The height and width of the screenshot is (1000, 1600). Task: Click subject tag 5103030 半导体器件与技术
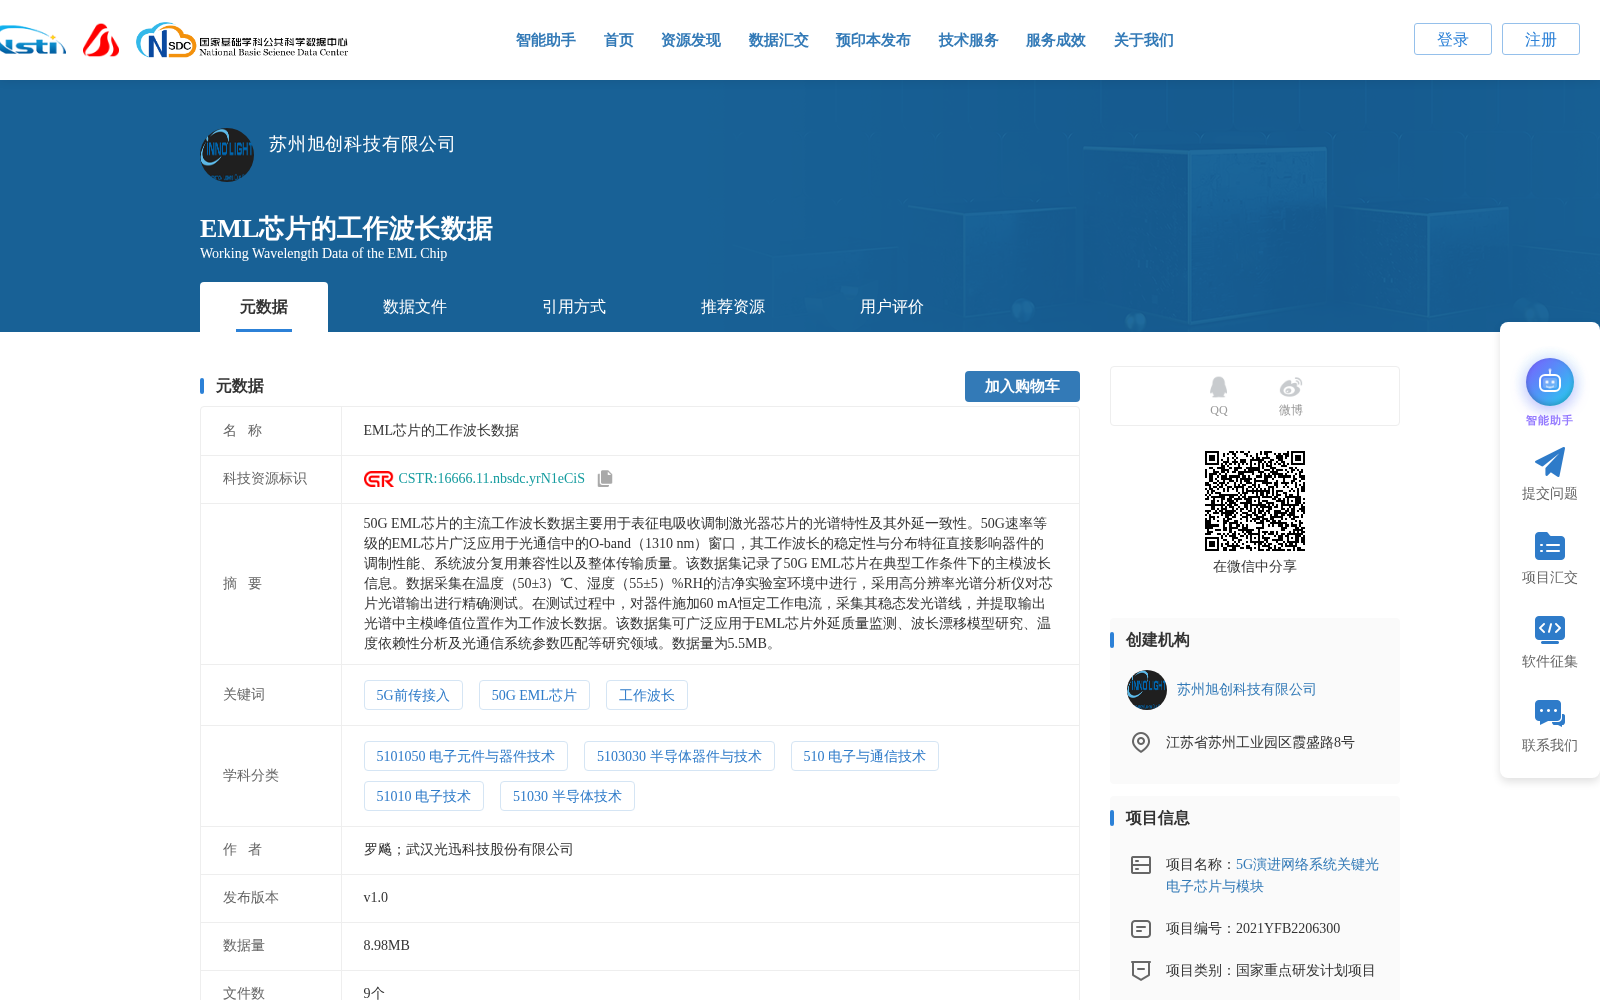click(x=679, y=756)
